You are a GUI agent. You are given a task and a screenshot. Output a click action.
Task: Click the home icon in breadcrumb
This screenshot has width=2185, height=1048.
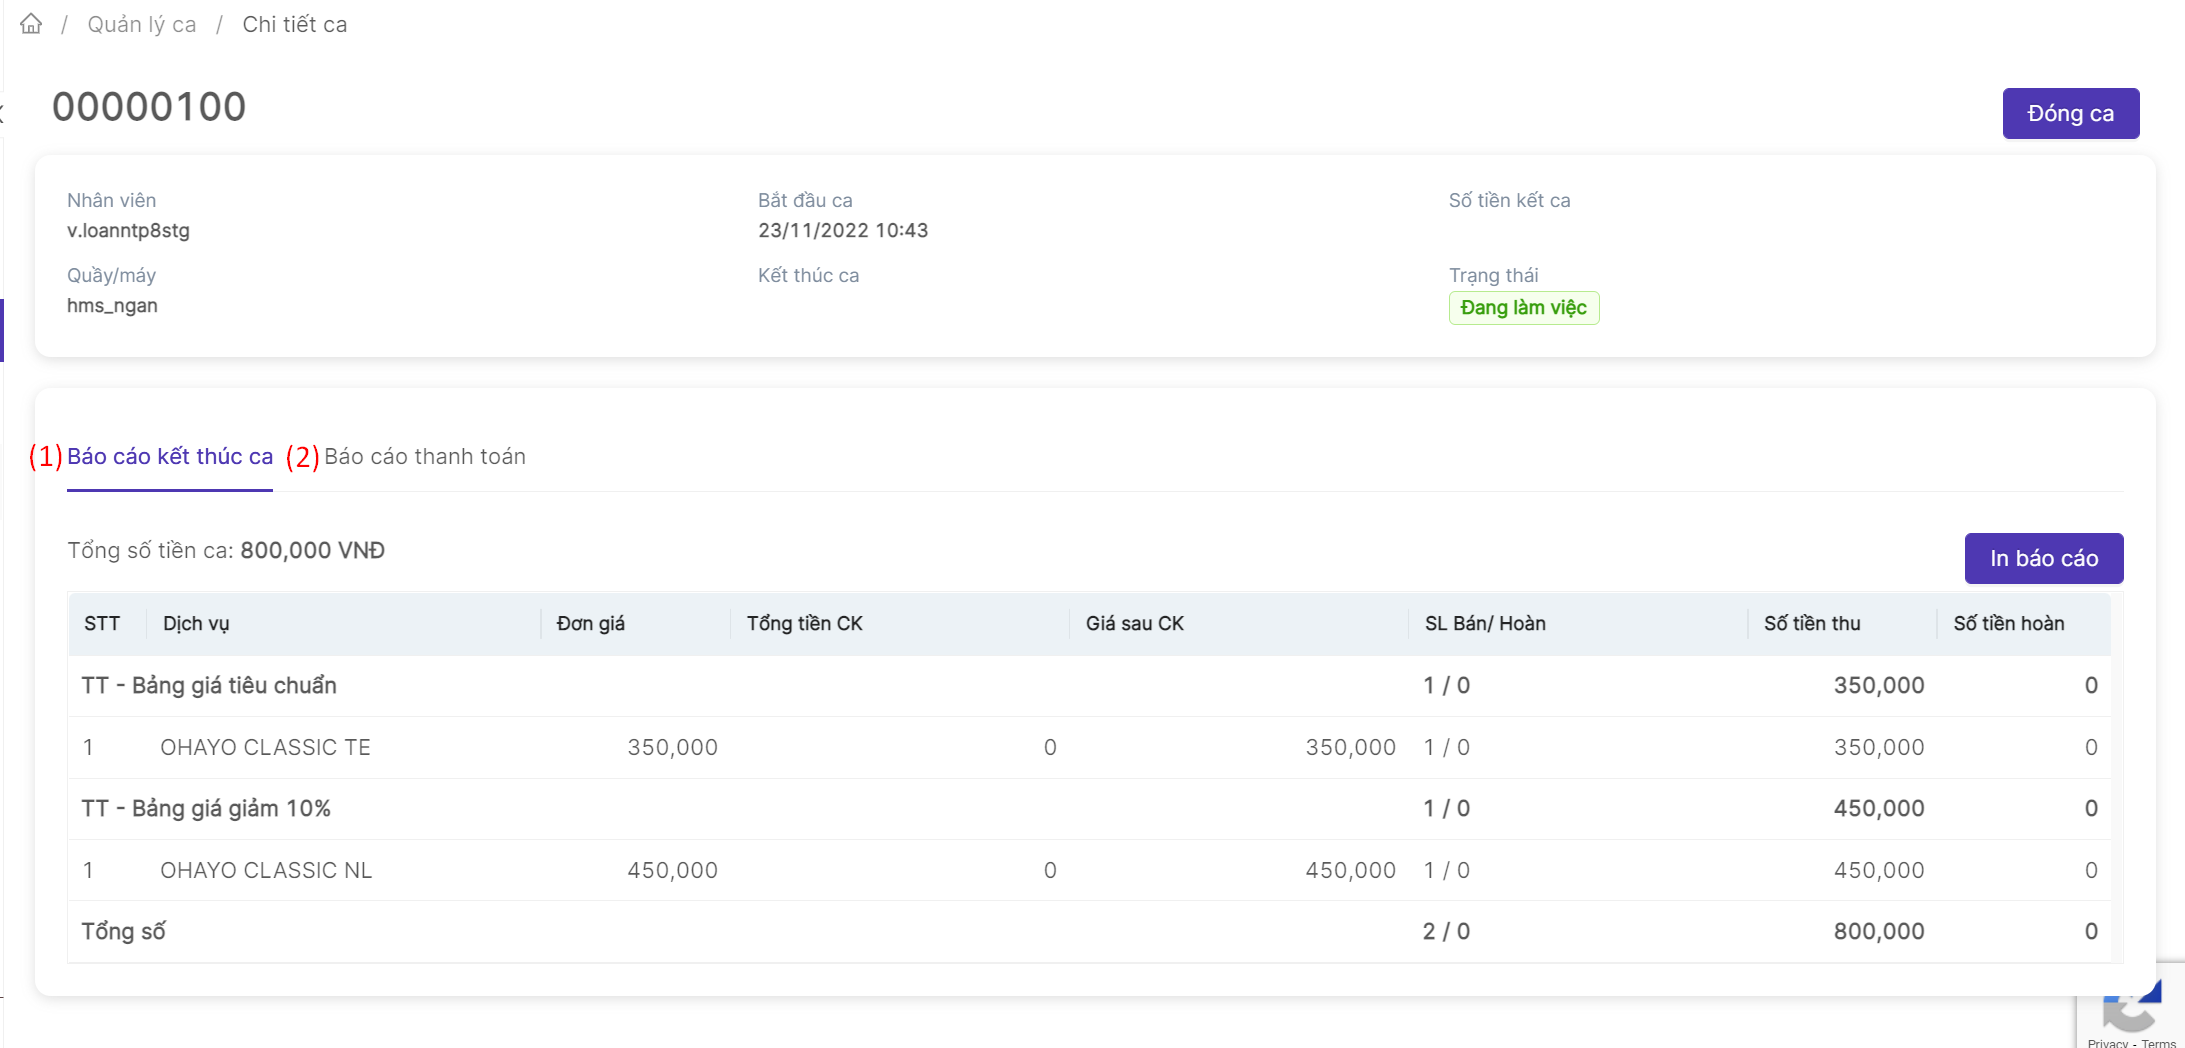point(31,24)
